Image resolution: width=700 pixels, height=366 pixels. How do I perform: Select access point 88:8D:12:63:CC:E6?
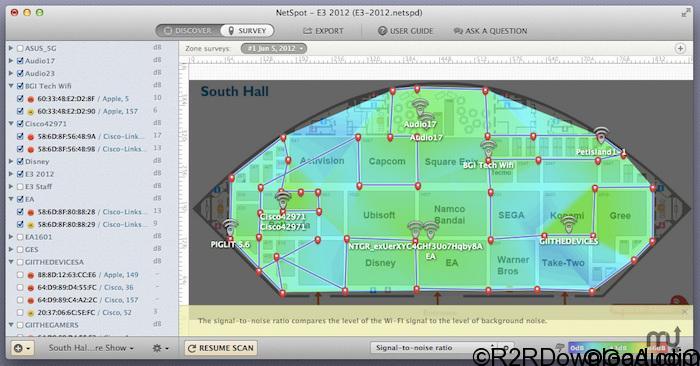(89, 274)
